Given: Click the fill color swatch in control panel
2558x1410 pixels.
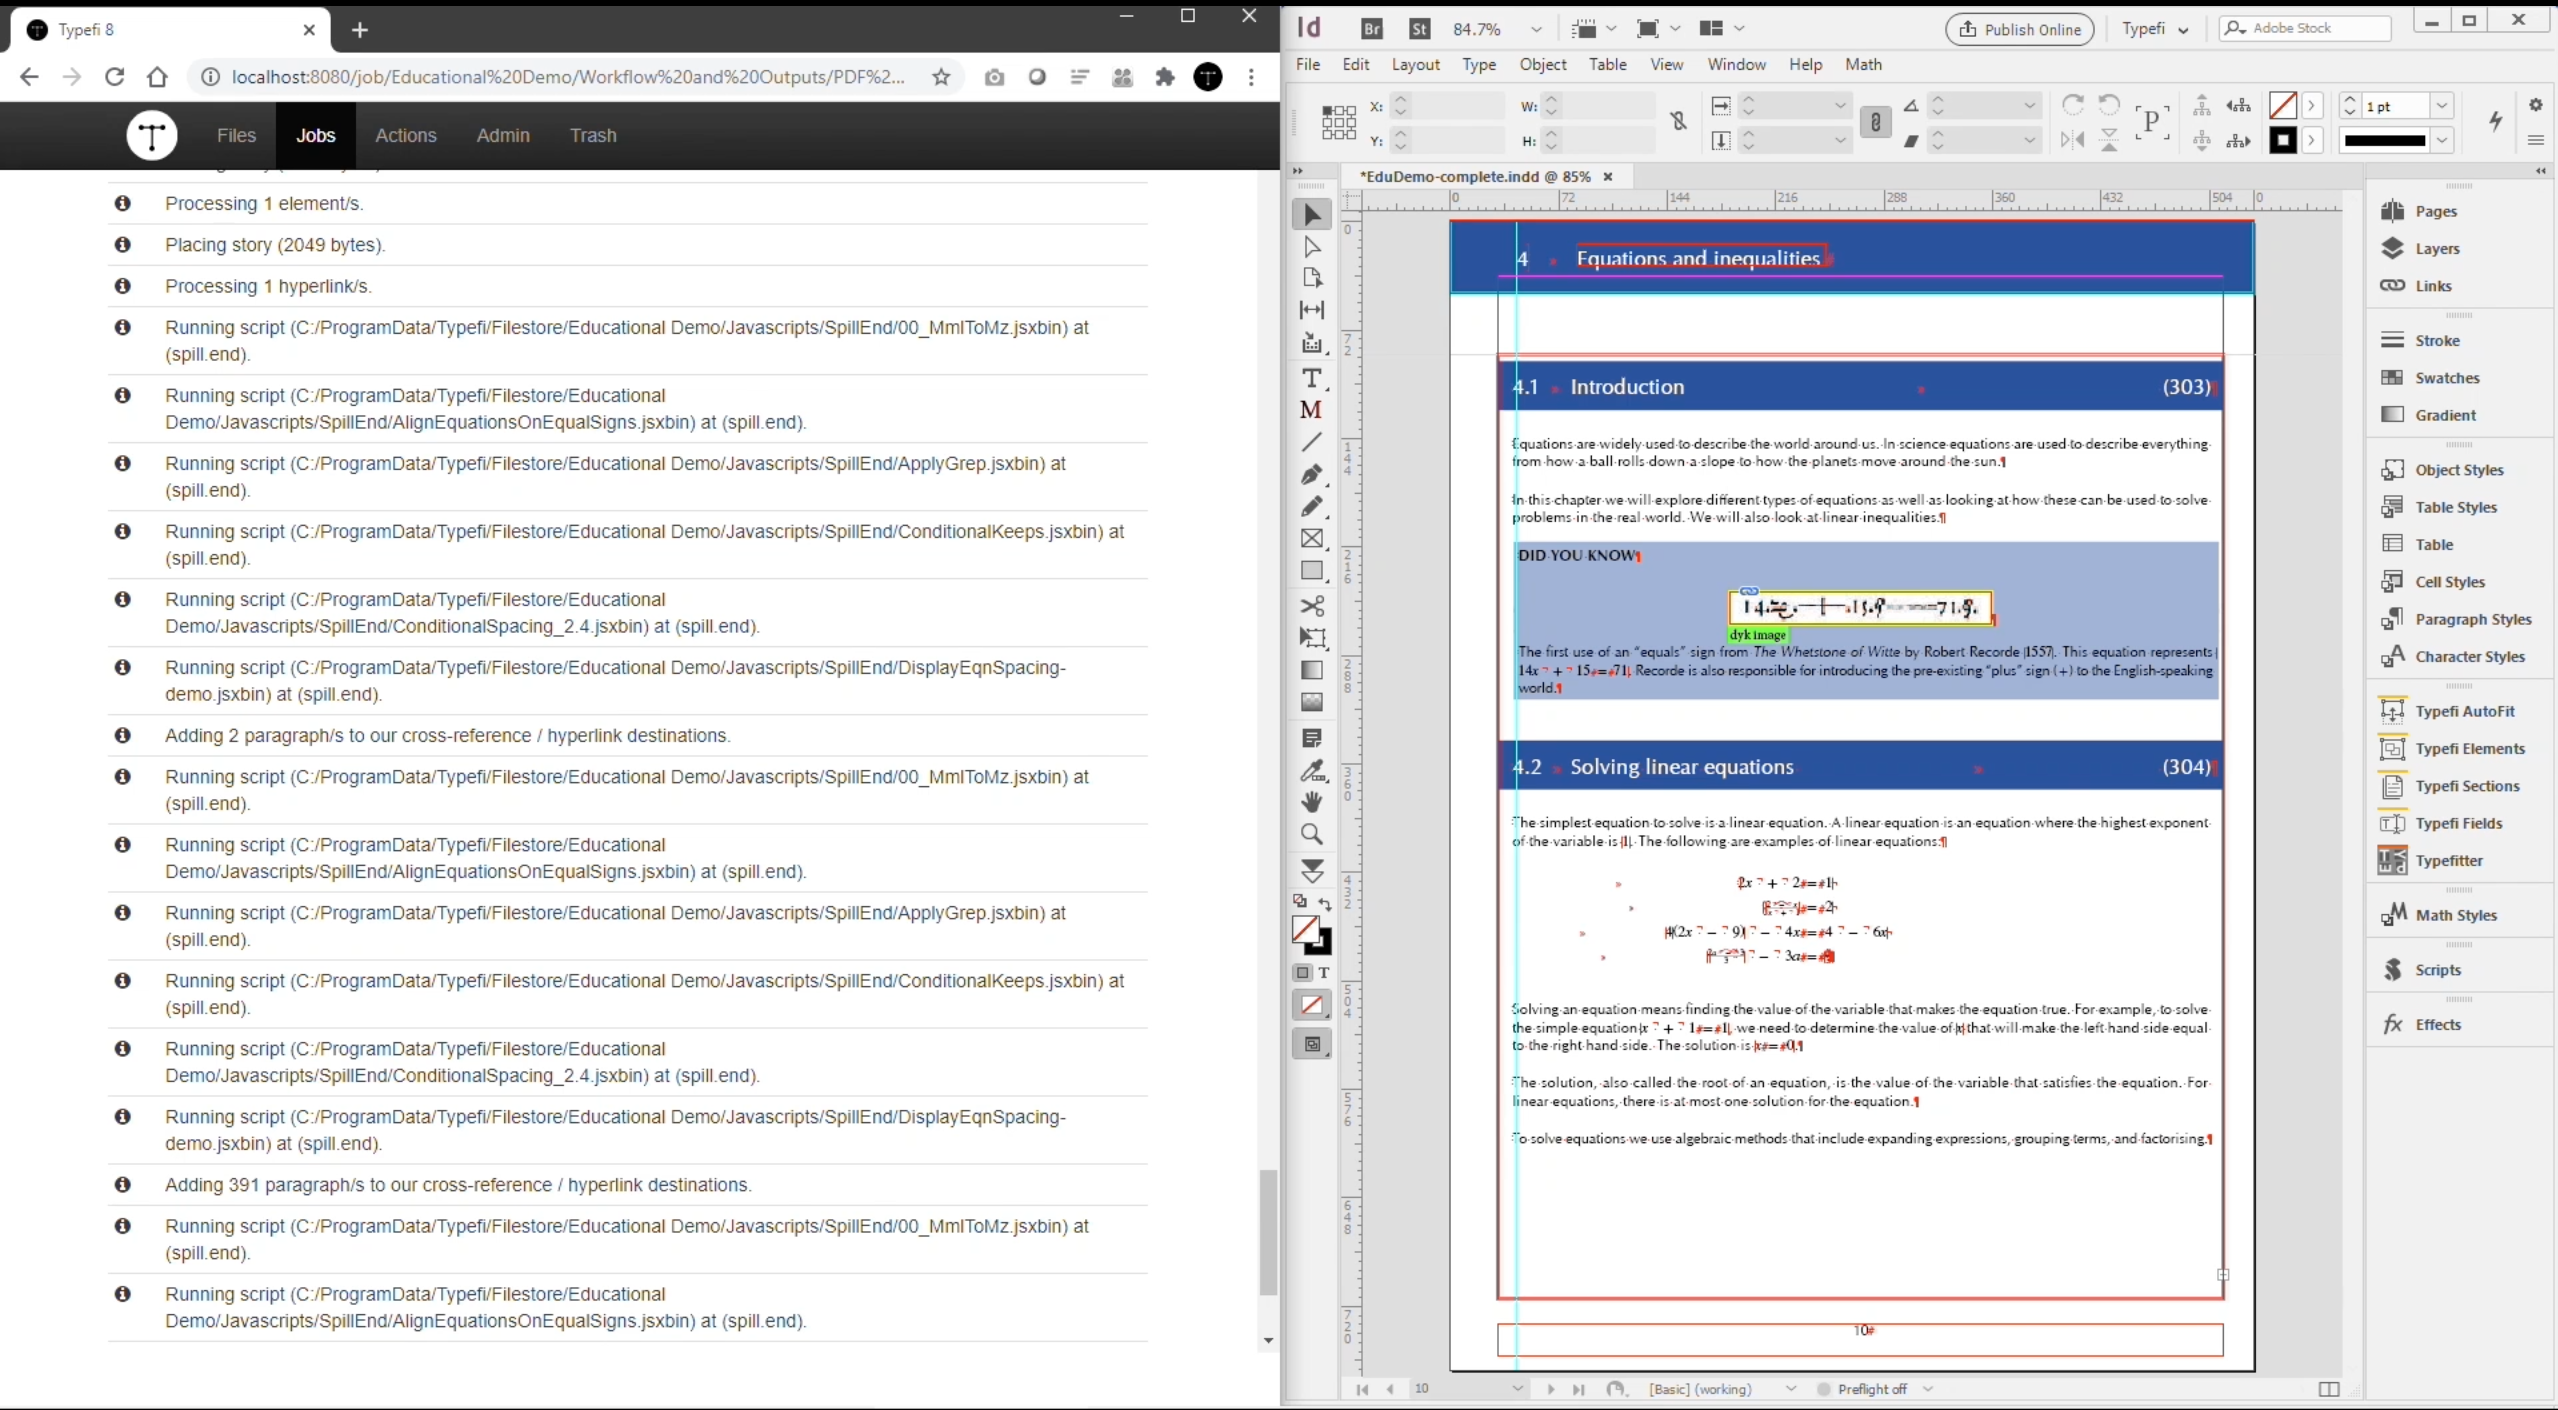Looking at the screenshot, I should click(2282, 105).
